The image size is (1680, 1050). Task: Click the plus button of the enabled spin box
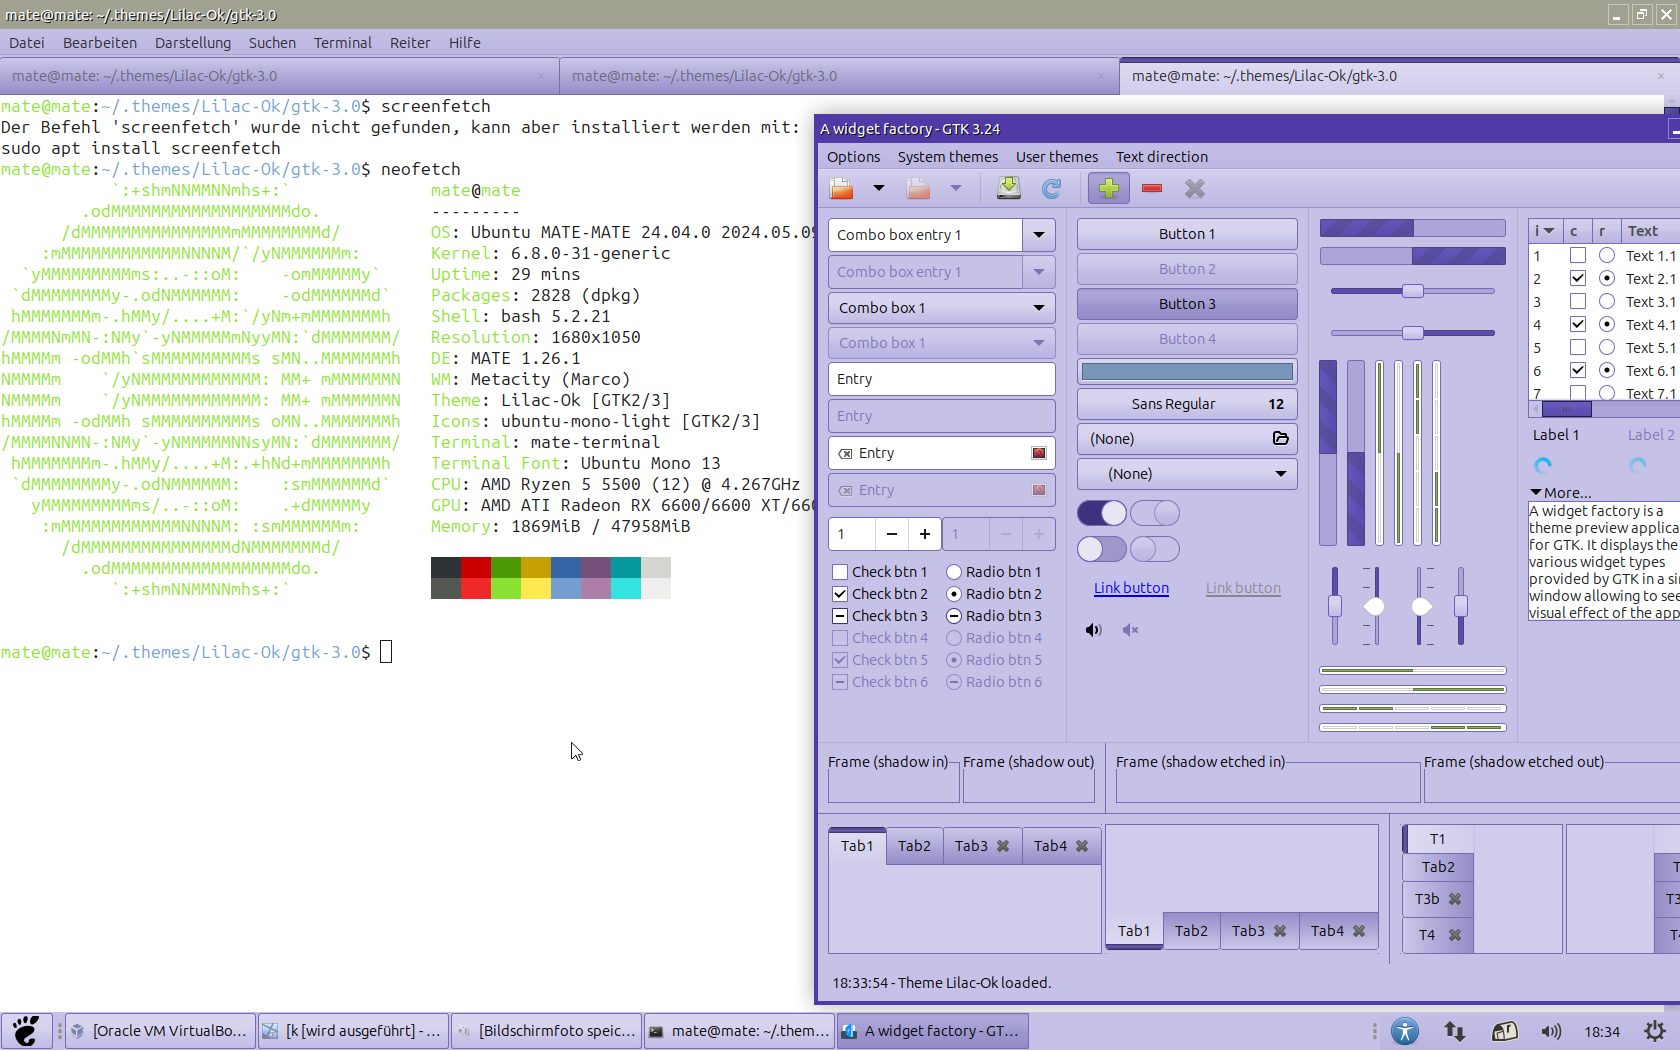[x=925, y=534]
